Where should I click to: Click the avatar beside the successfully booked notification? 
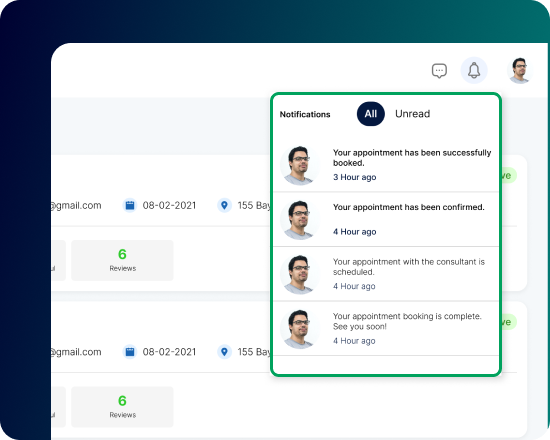coord(300,166)
